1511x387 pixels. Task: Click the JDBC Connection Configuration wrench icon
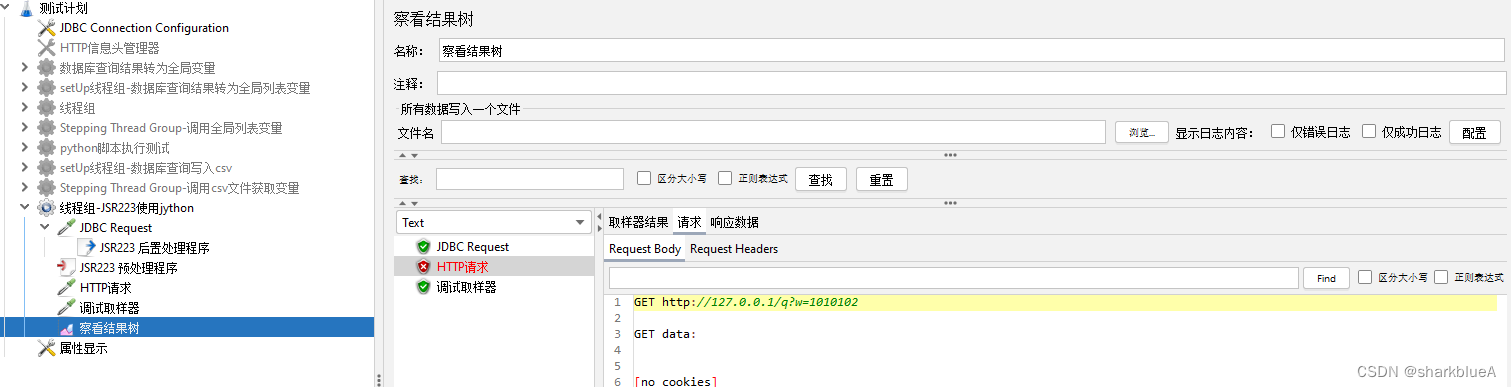[x=46, y=28]
